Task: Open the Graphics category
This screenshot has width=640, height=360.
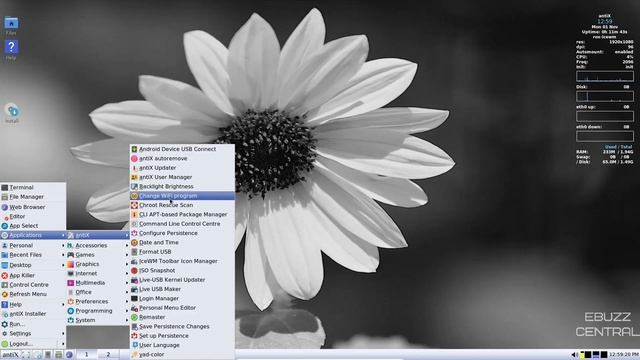Action: point(98,264)
